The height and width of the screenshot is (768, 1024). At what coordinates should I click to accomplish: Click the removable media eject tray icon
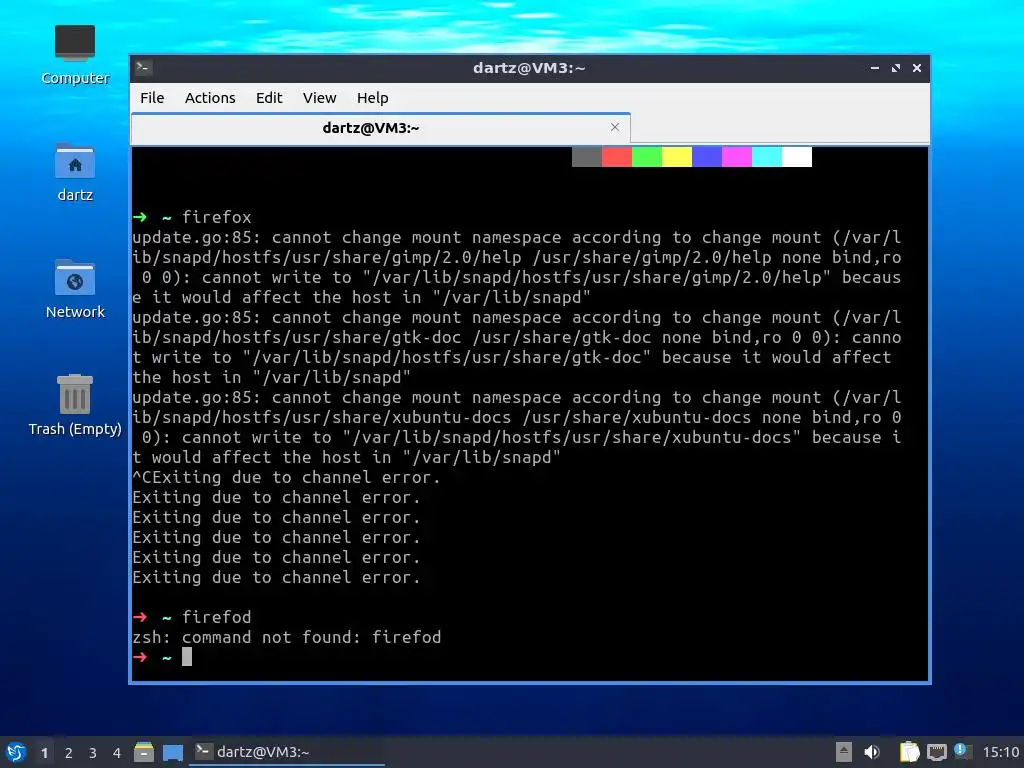coord(843,752)
